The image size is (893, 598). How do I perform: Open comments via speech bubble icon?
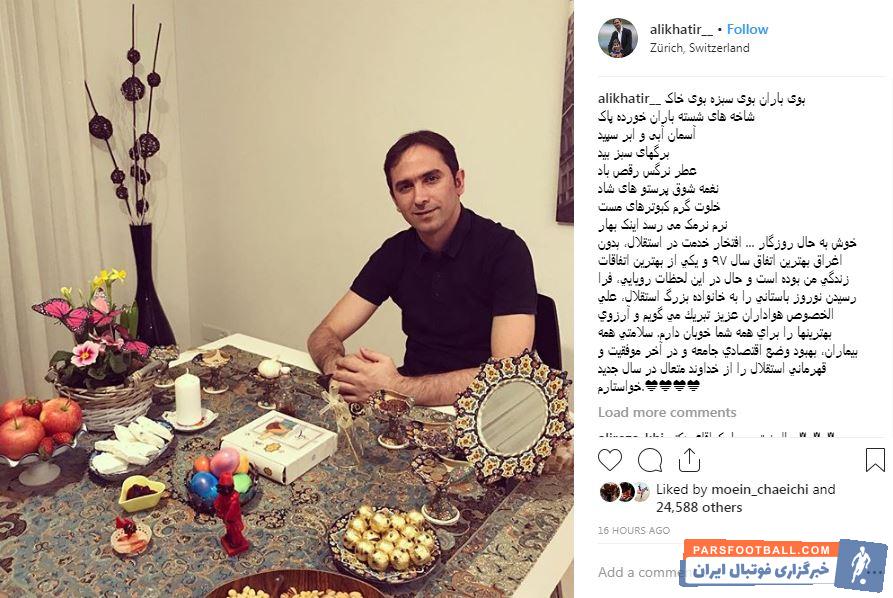650,460
